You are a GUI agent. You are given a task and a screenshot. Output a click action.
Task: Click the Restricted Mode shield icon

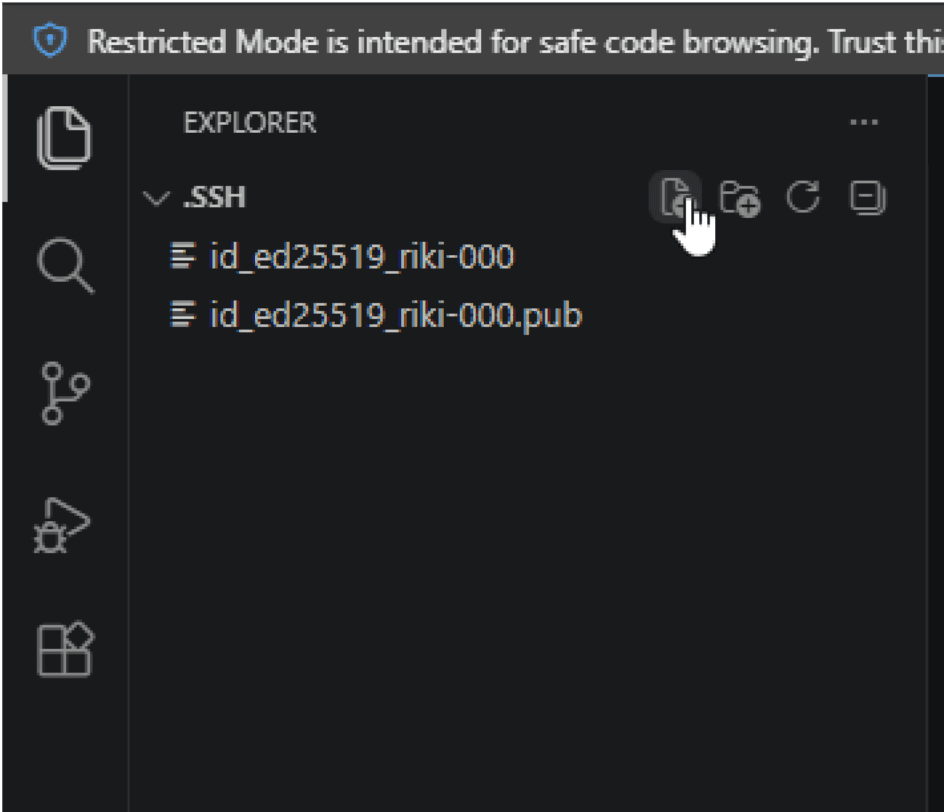click(x=51, y=40)
